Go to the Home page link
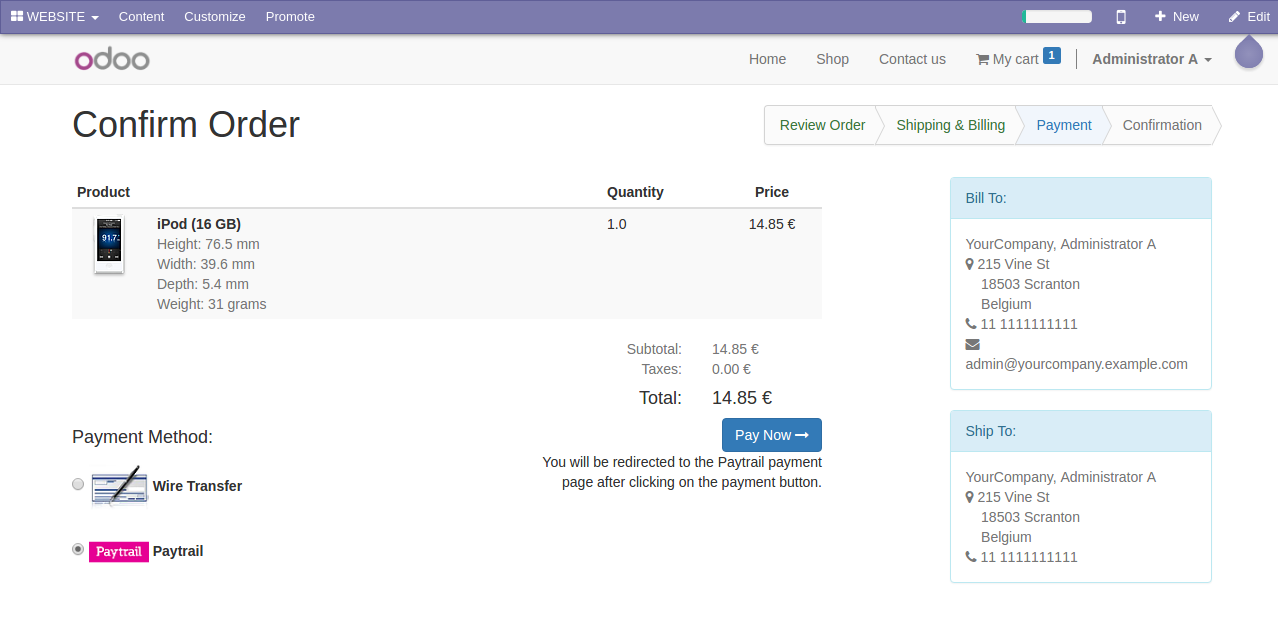Viewport: 1278px width, 640px height. click(x=767, y=59)
